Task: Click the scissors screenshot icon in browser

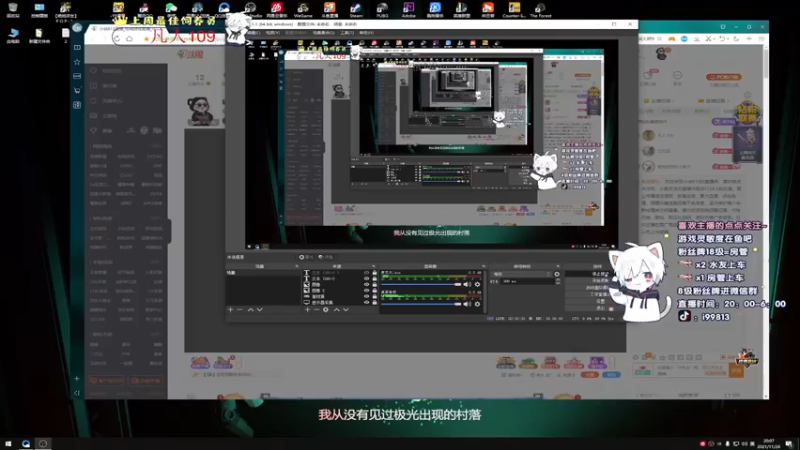Action: [x=708, y=39]
